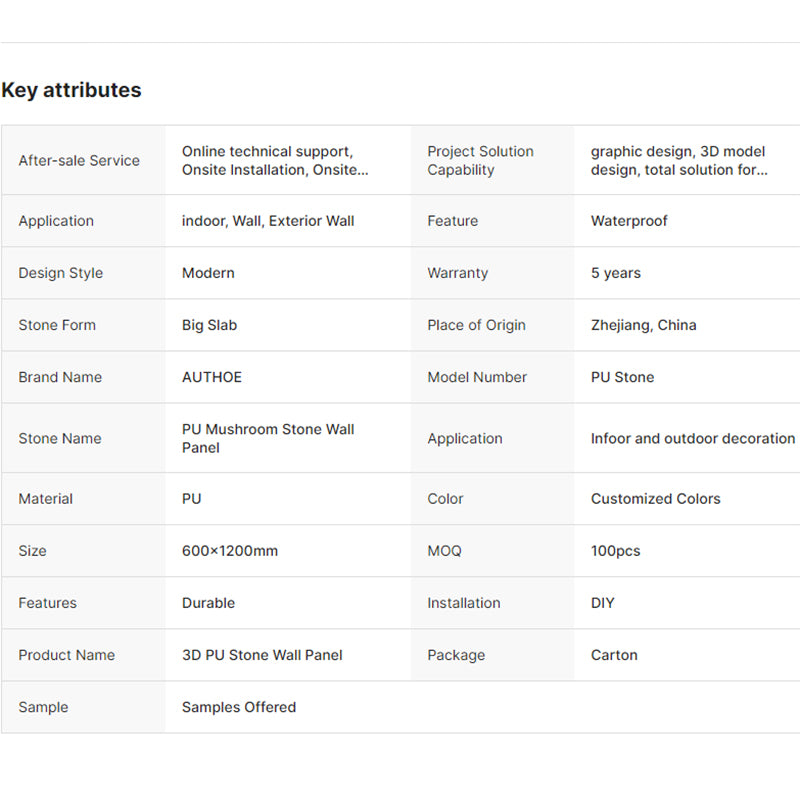800x800 pixels.
Task: Click the Waterproof feature value
Action: 629,221
